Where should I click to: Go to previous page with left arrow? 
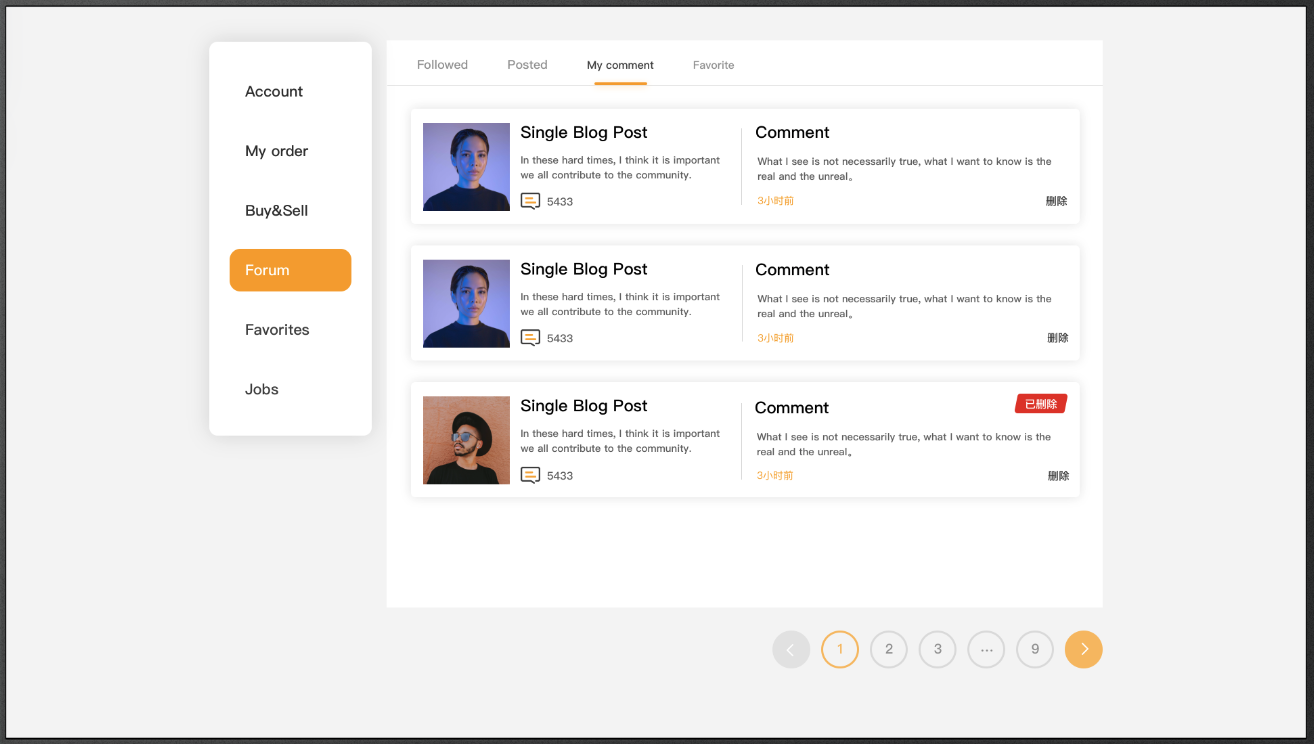click(791, 649)
